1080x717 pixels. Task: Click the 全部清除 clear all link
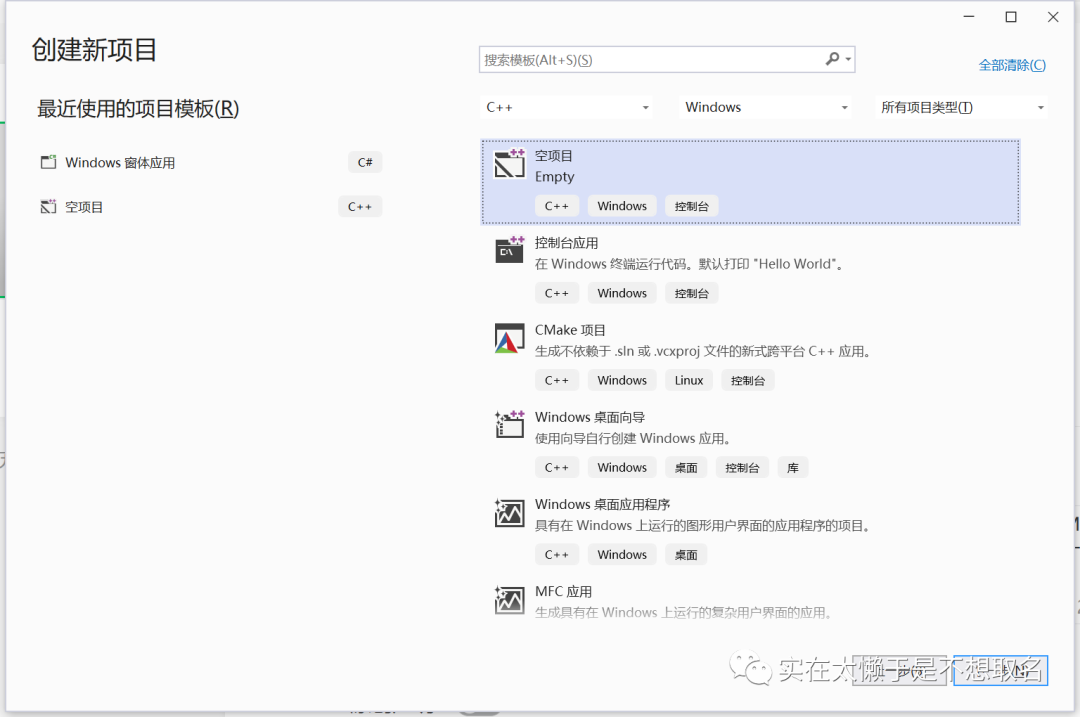pyautogui.click(x=1011, y=65)
